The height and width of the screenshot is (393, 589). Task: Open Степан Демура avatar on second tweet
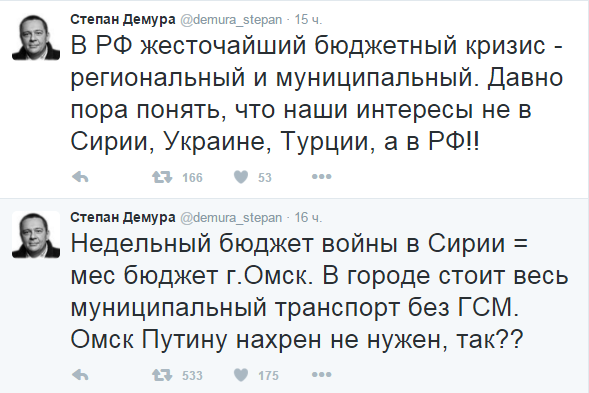(x=36, y=234)
